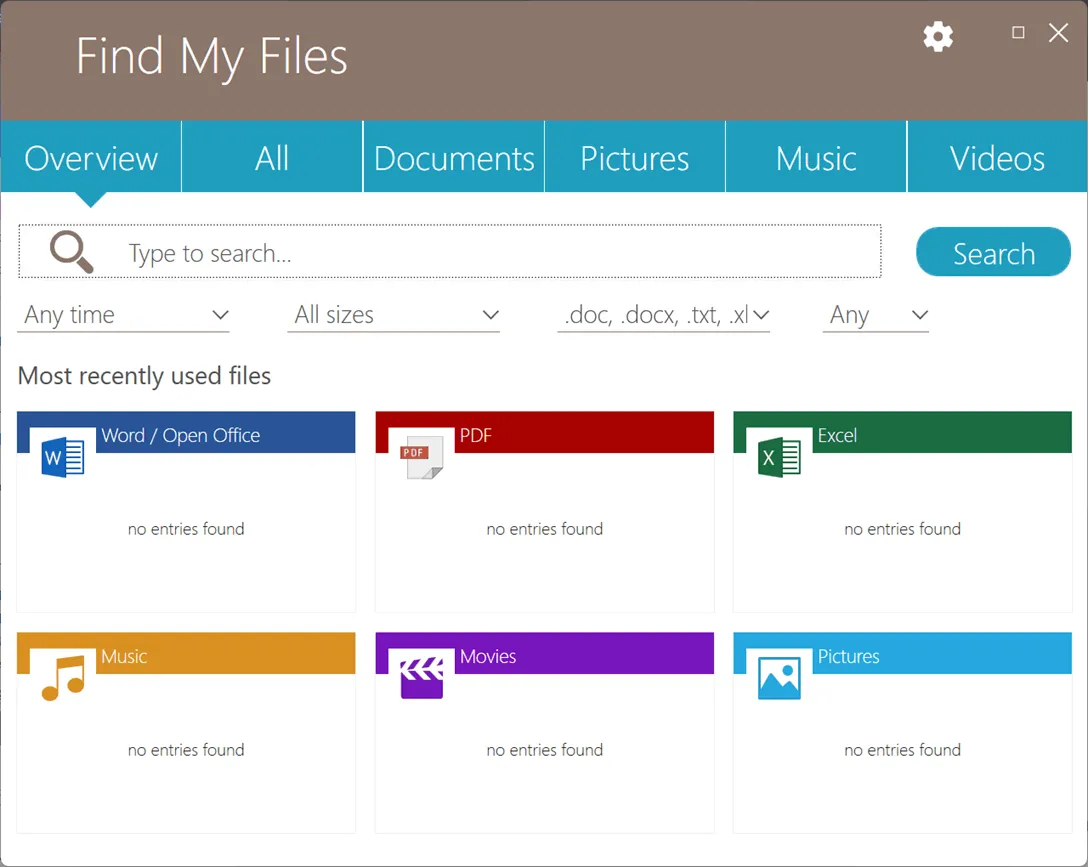
Task: Select the Pictures image icon
Action: point(778,678)
